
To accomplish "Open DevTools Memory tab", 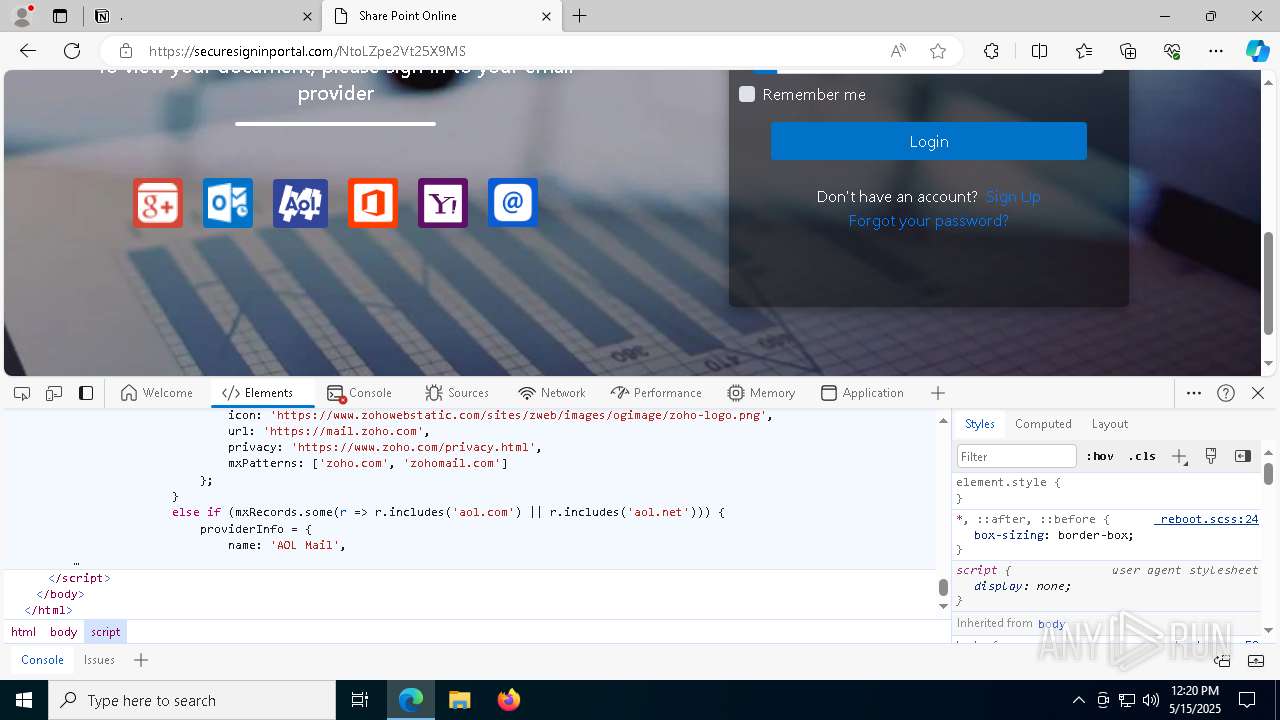I will coord(761,393).
